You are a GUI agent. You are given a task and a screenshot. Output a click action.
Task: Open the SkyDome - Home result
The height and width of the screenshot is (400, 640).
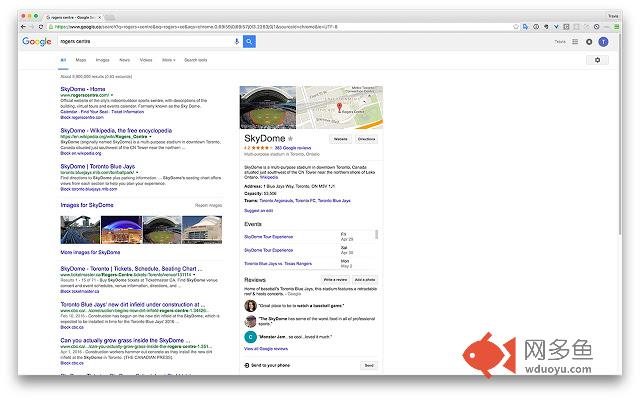pyautogui.click(x=83, y=89)
